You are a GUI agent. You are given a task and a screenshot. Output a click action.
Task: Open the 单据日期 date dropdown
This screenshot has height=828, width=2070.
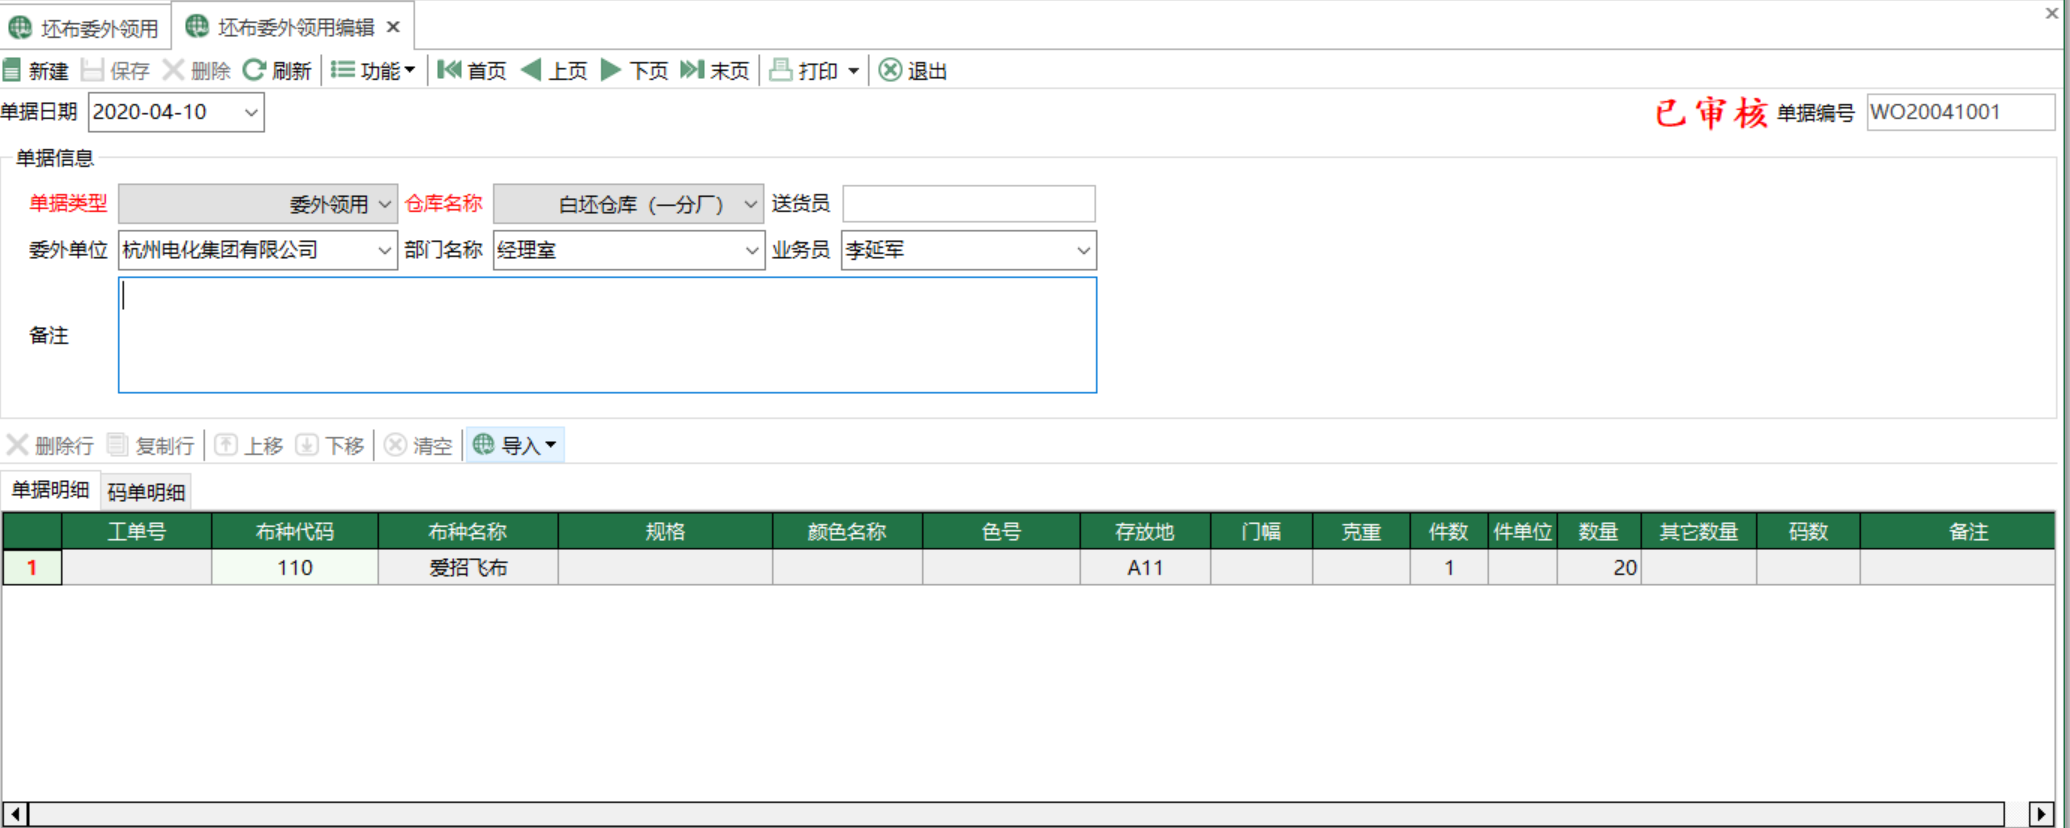(x=251, y=112)
